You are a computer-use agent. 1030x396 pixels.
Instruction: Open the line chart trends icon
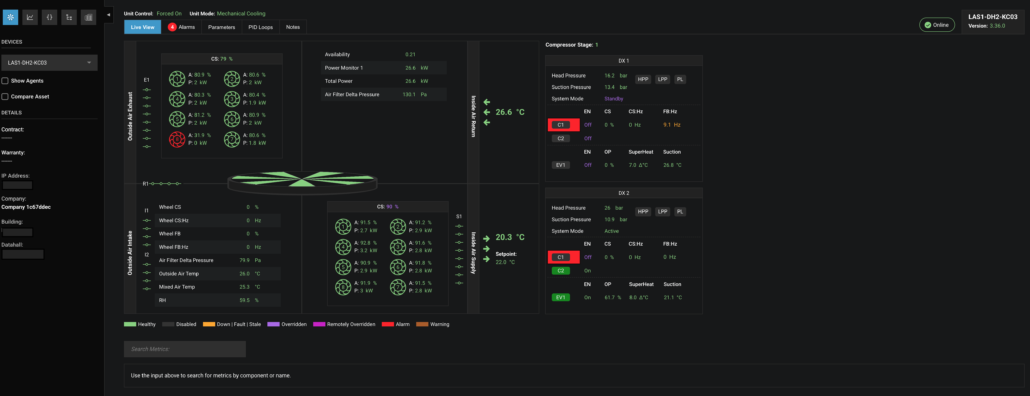click(x=30, y=18)
